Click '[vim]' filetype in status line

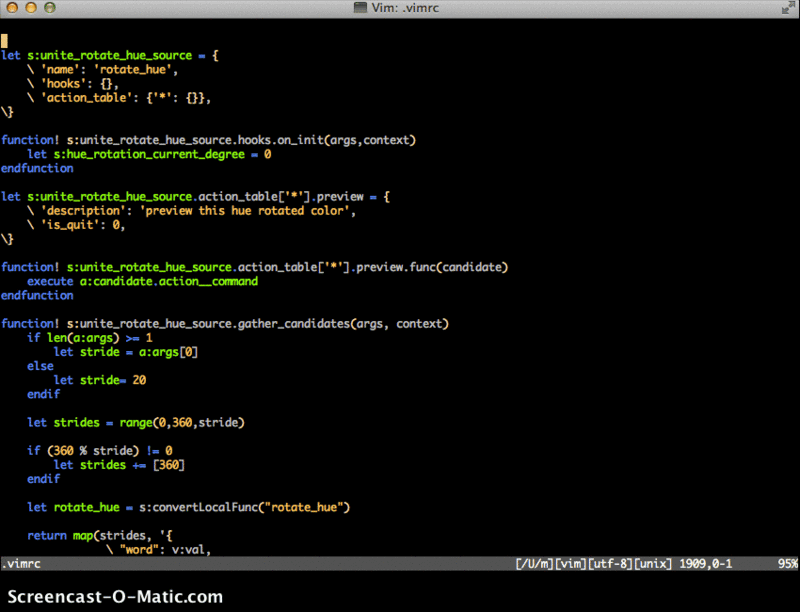pos(570,564)
